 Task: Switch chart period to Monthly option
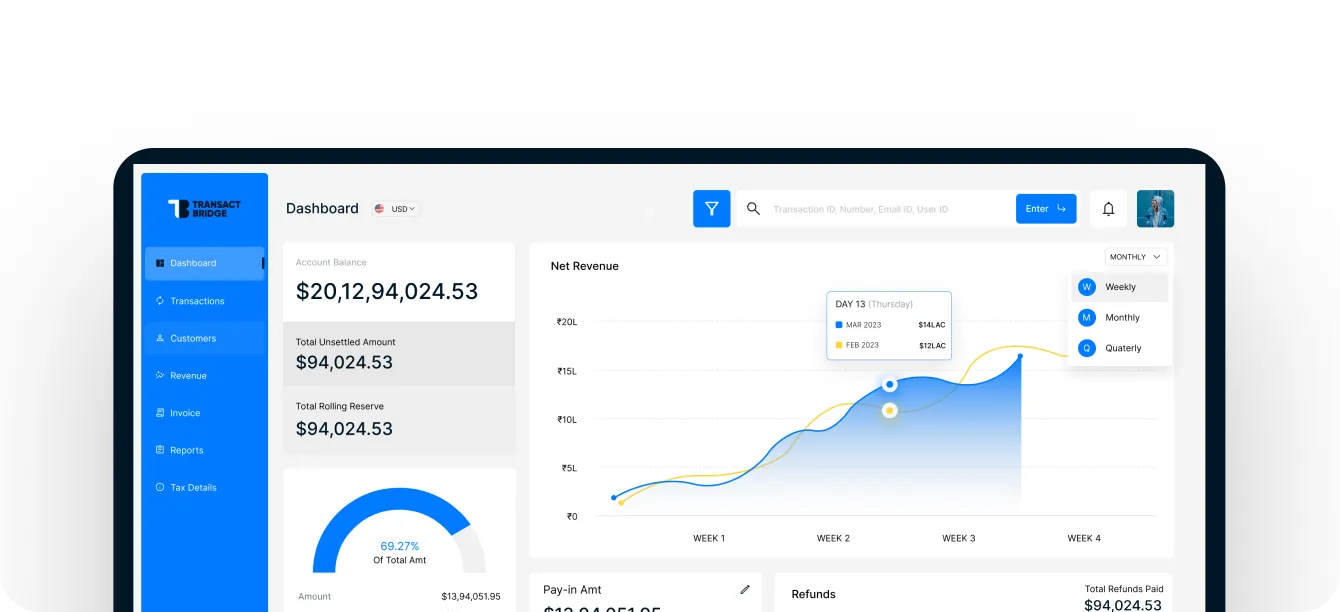click(1122, 317)
